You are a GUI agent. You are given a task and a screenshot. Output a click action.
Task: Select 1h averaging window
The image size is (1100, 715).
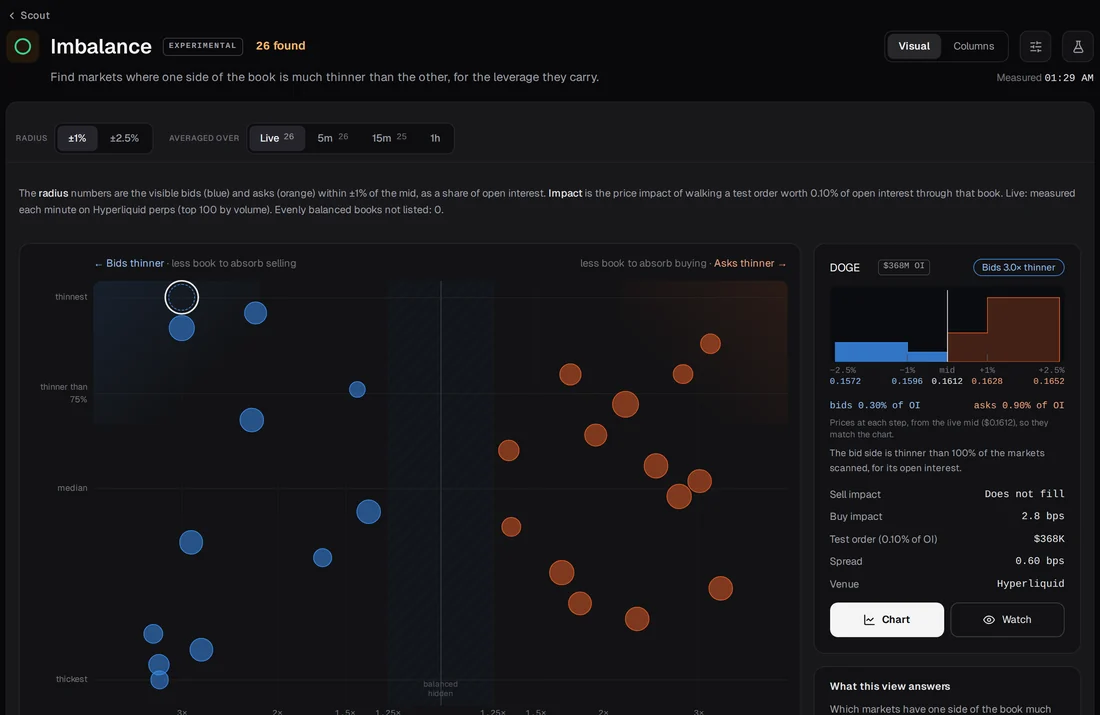tap(435, 138)
